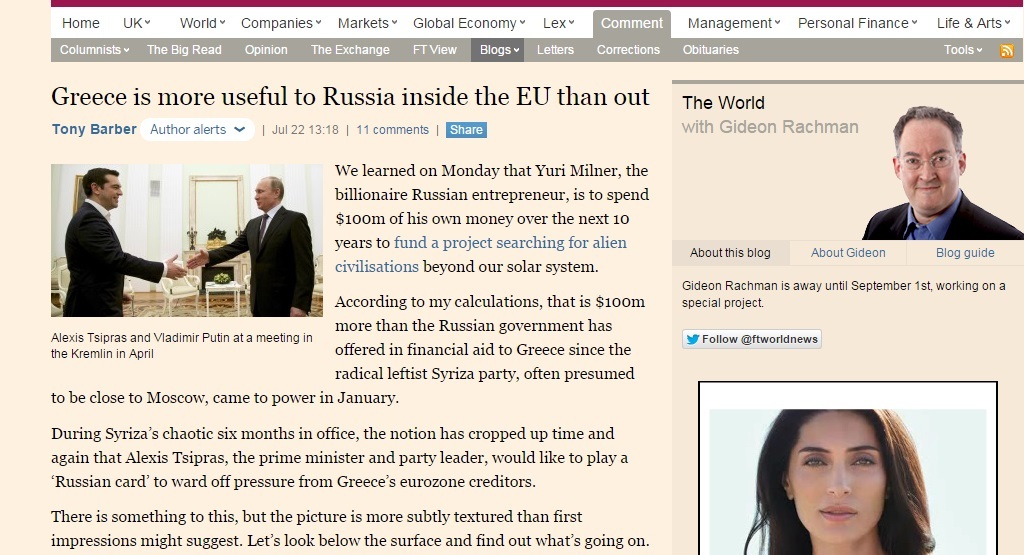Click the Jul 22 13:18 timestamp

305,130
